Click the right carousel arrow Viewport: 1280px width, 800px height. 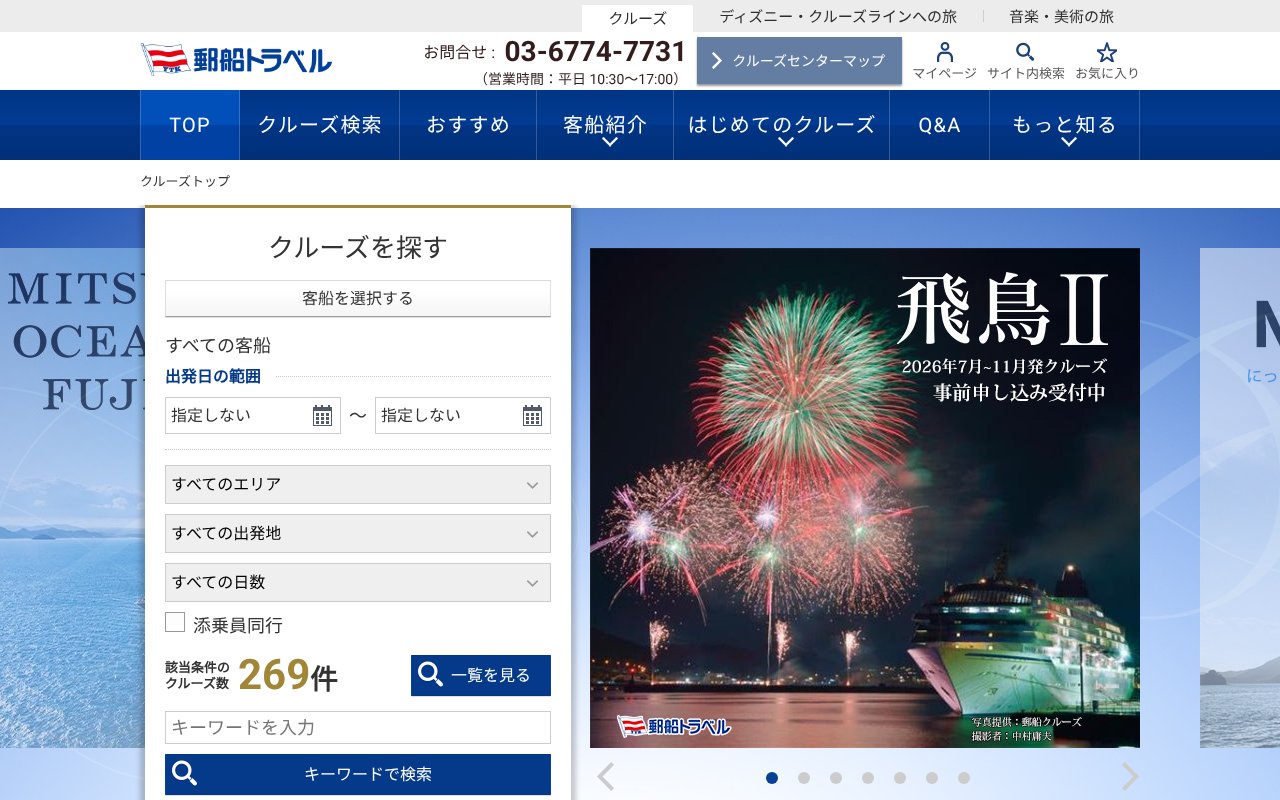1129,775
